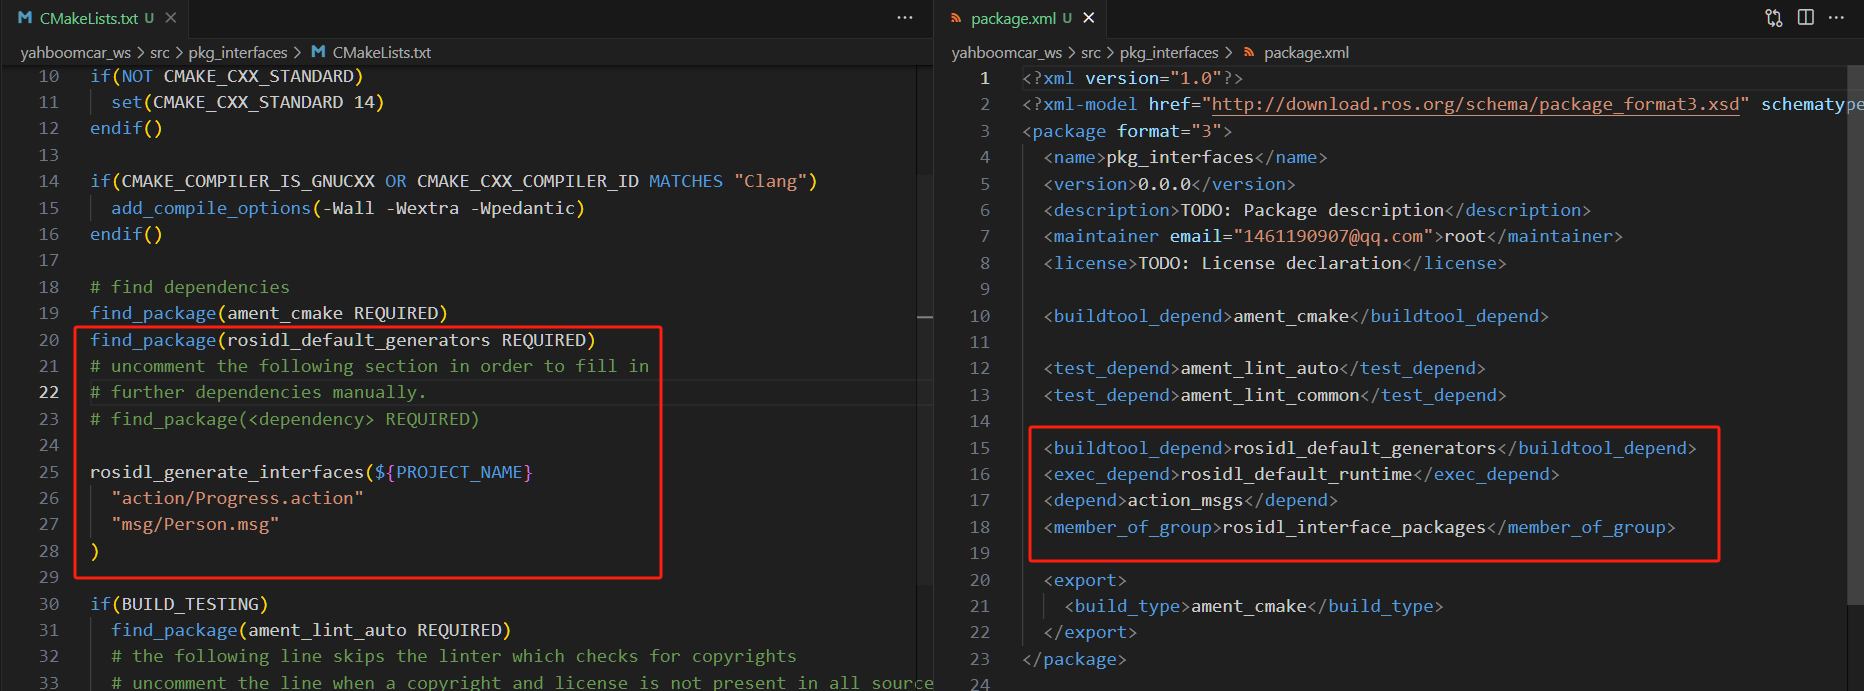Screen dimensions: 1864x691
Task: Click the XML file icon in right breadcrumb
Action: [x=1249, y=52]
